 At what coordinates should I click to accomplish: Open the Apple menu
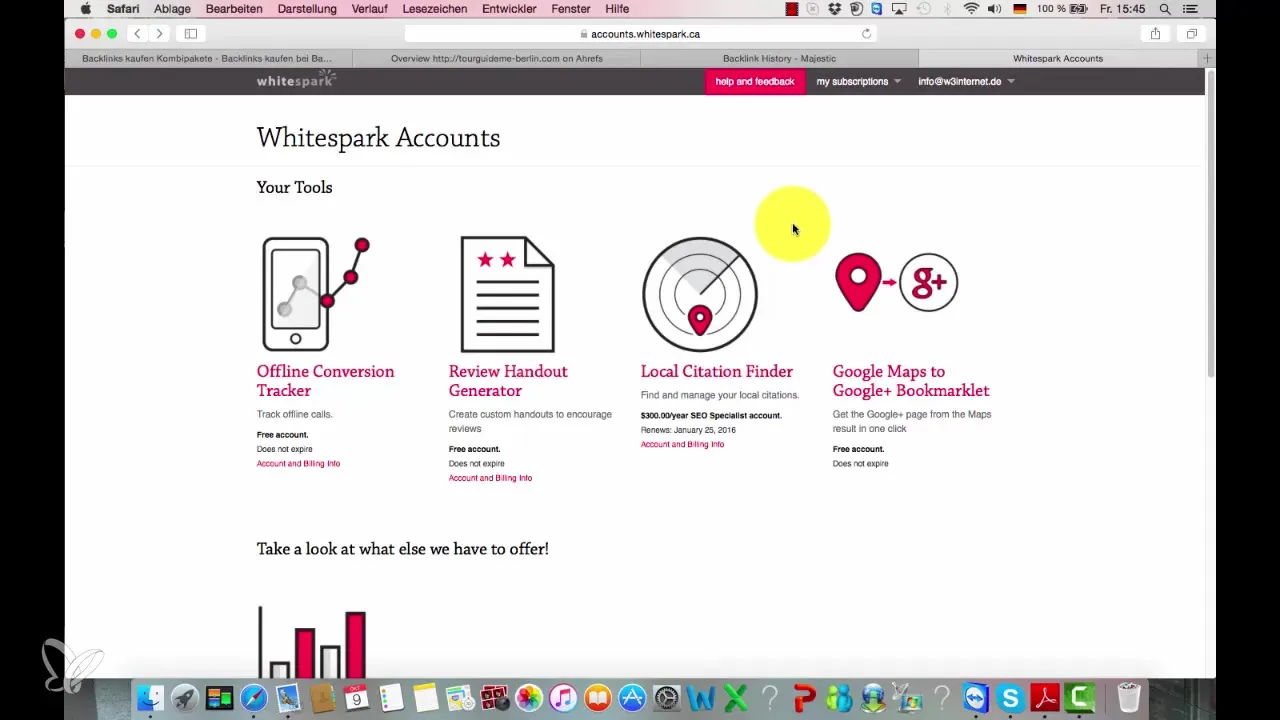pos(85,9)
